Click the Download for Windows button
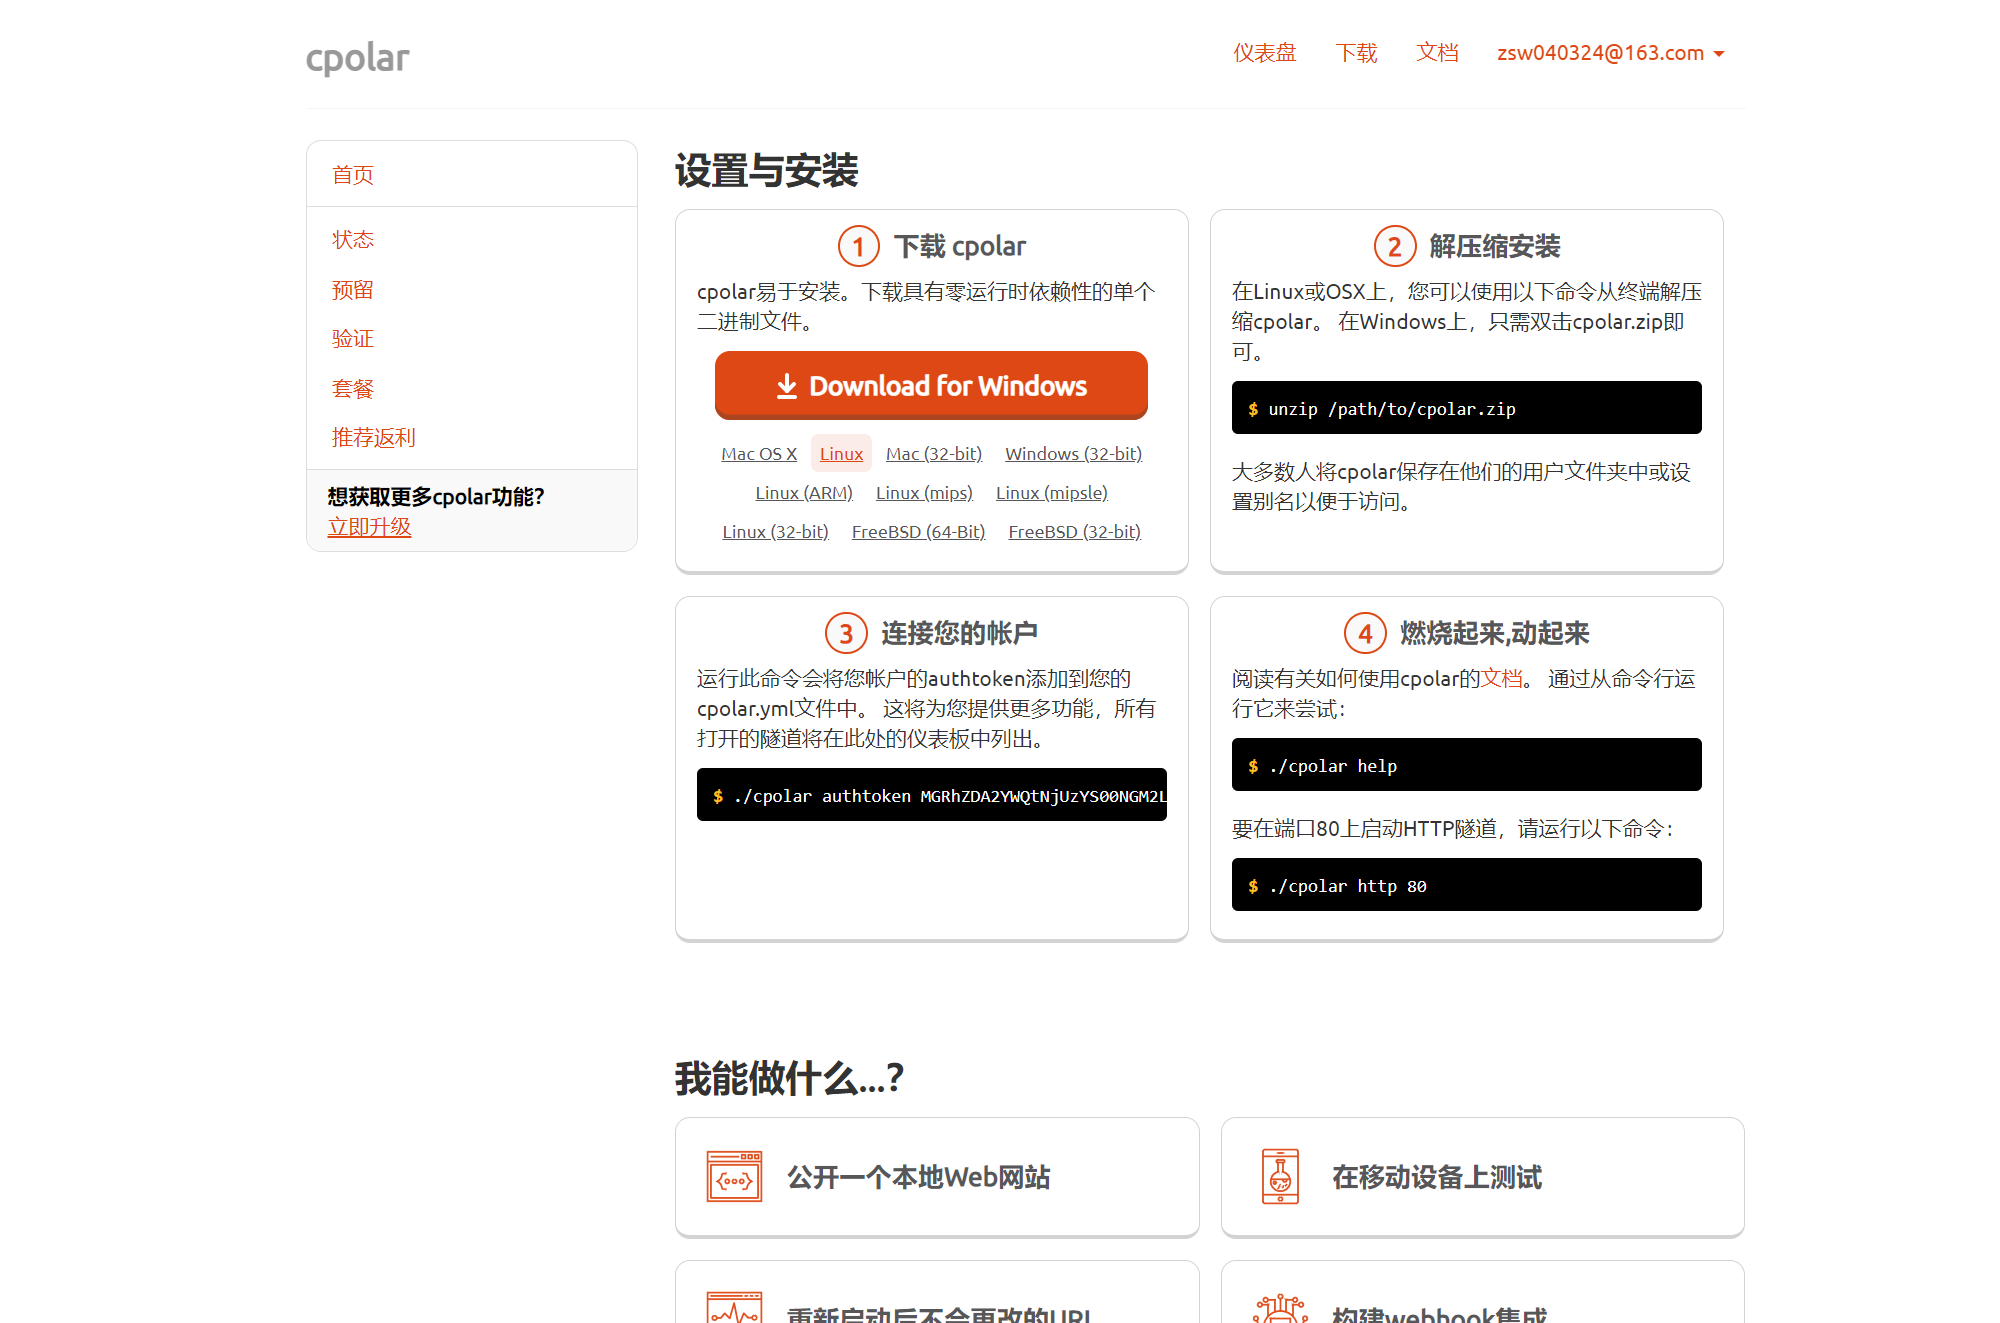Screen dimensions: 2000x1323 (x=931, y=385)
